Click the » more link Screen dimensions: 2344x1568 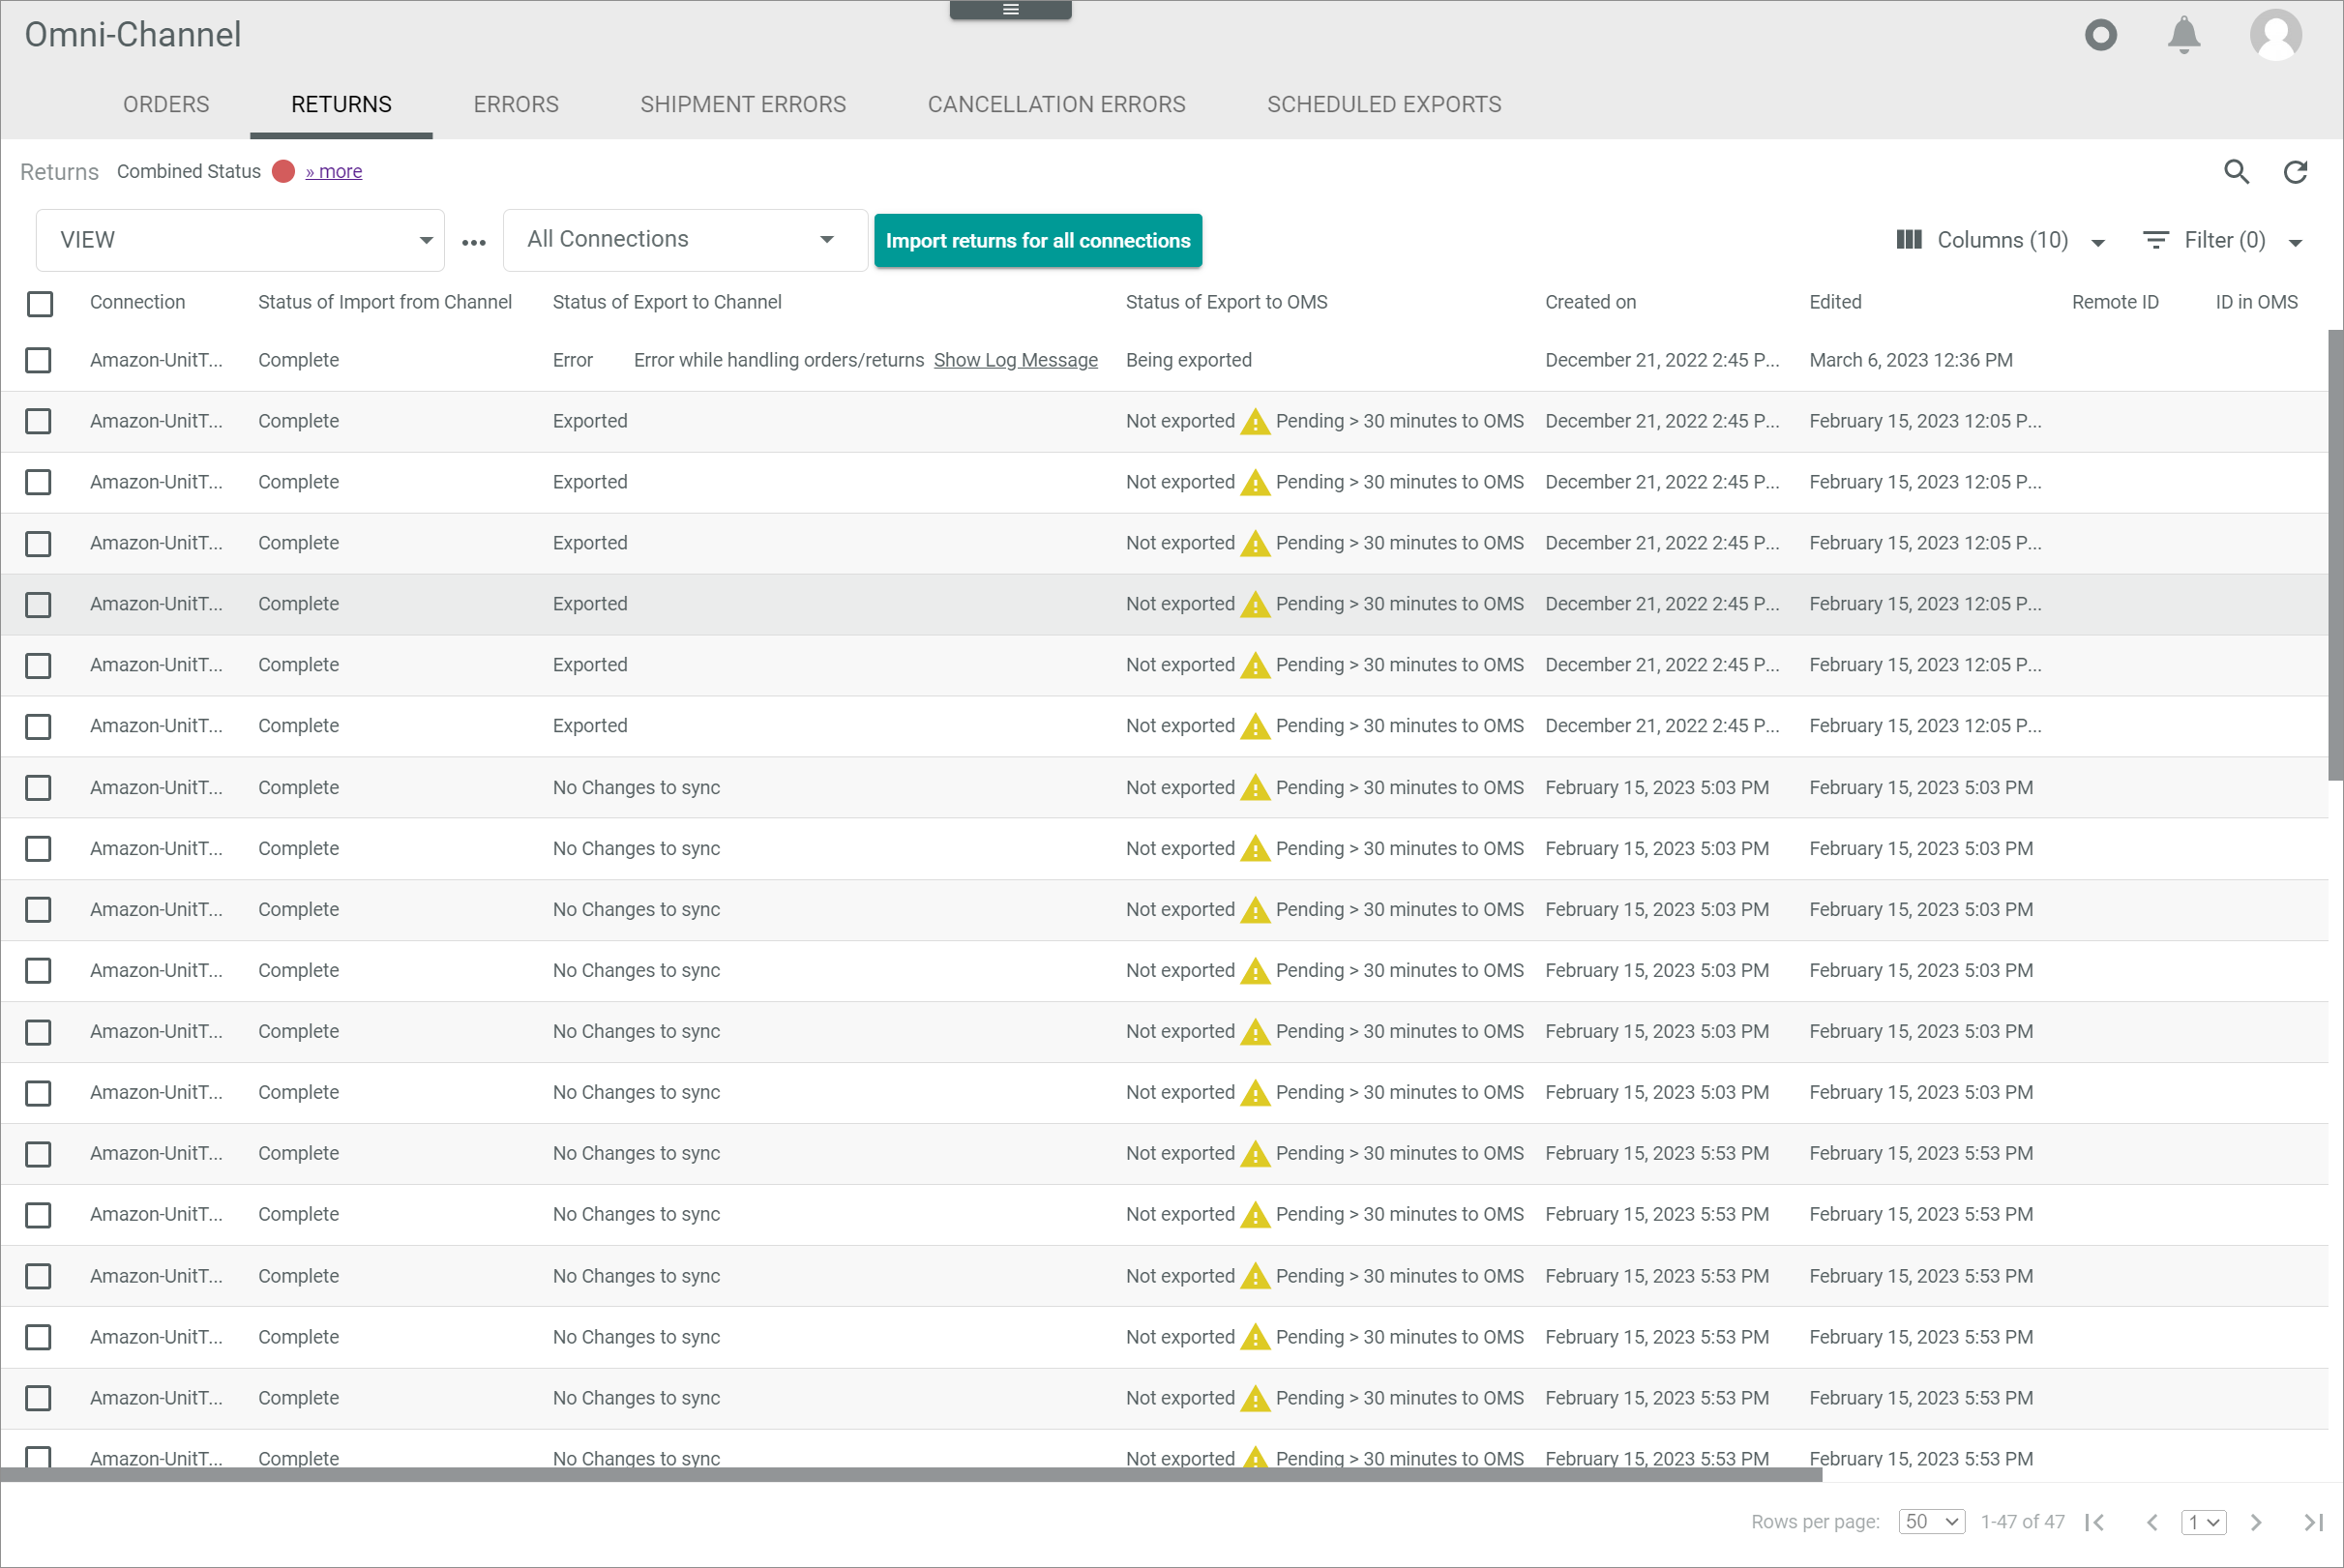click(x=334, y=172)
